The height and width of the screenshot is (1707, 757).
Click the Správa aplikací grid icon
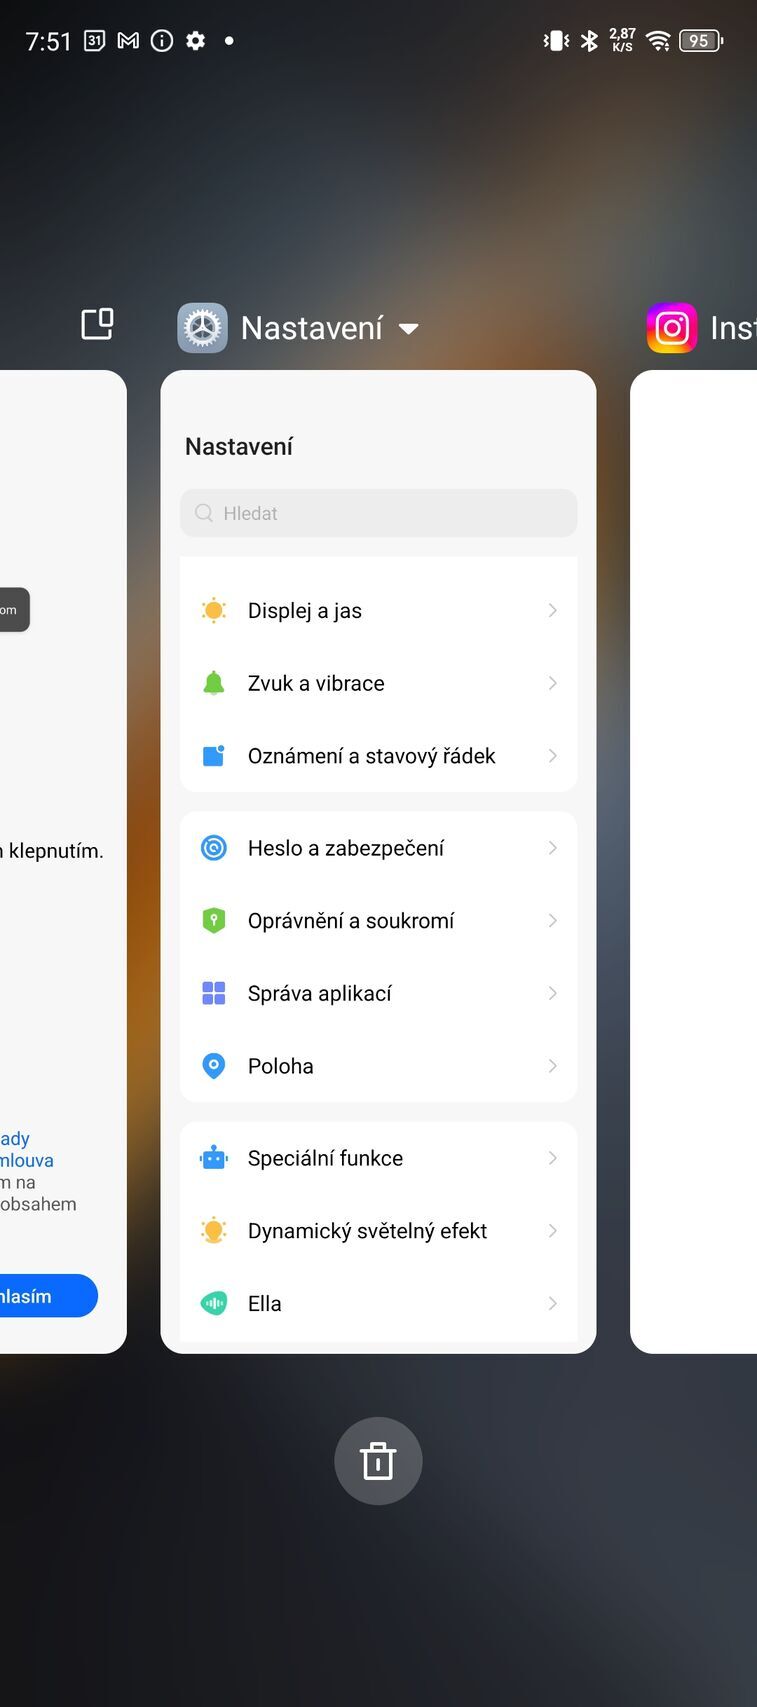214,993
